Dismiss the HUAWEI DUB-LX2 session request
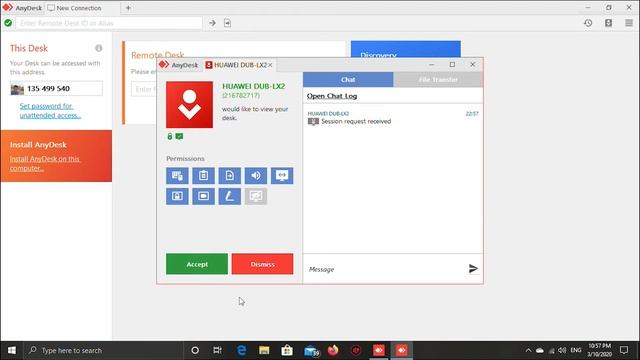Screen dimensions: 640x360 262,264
